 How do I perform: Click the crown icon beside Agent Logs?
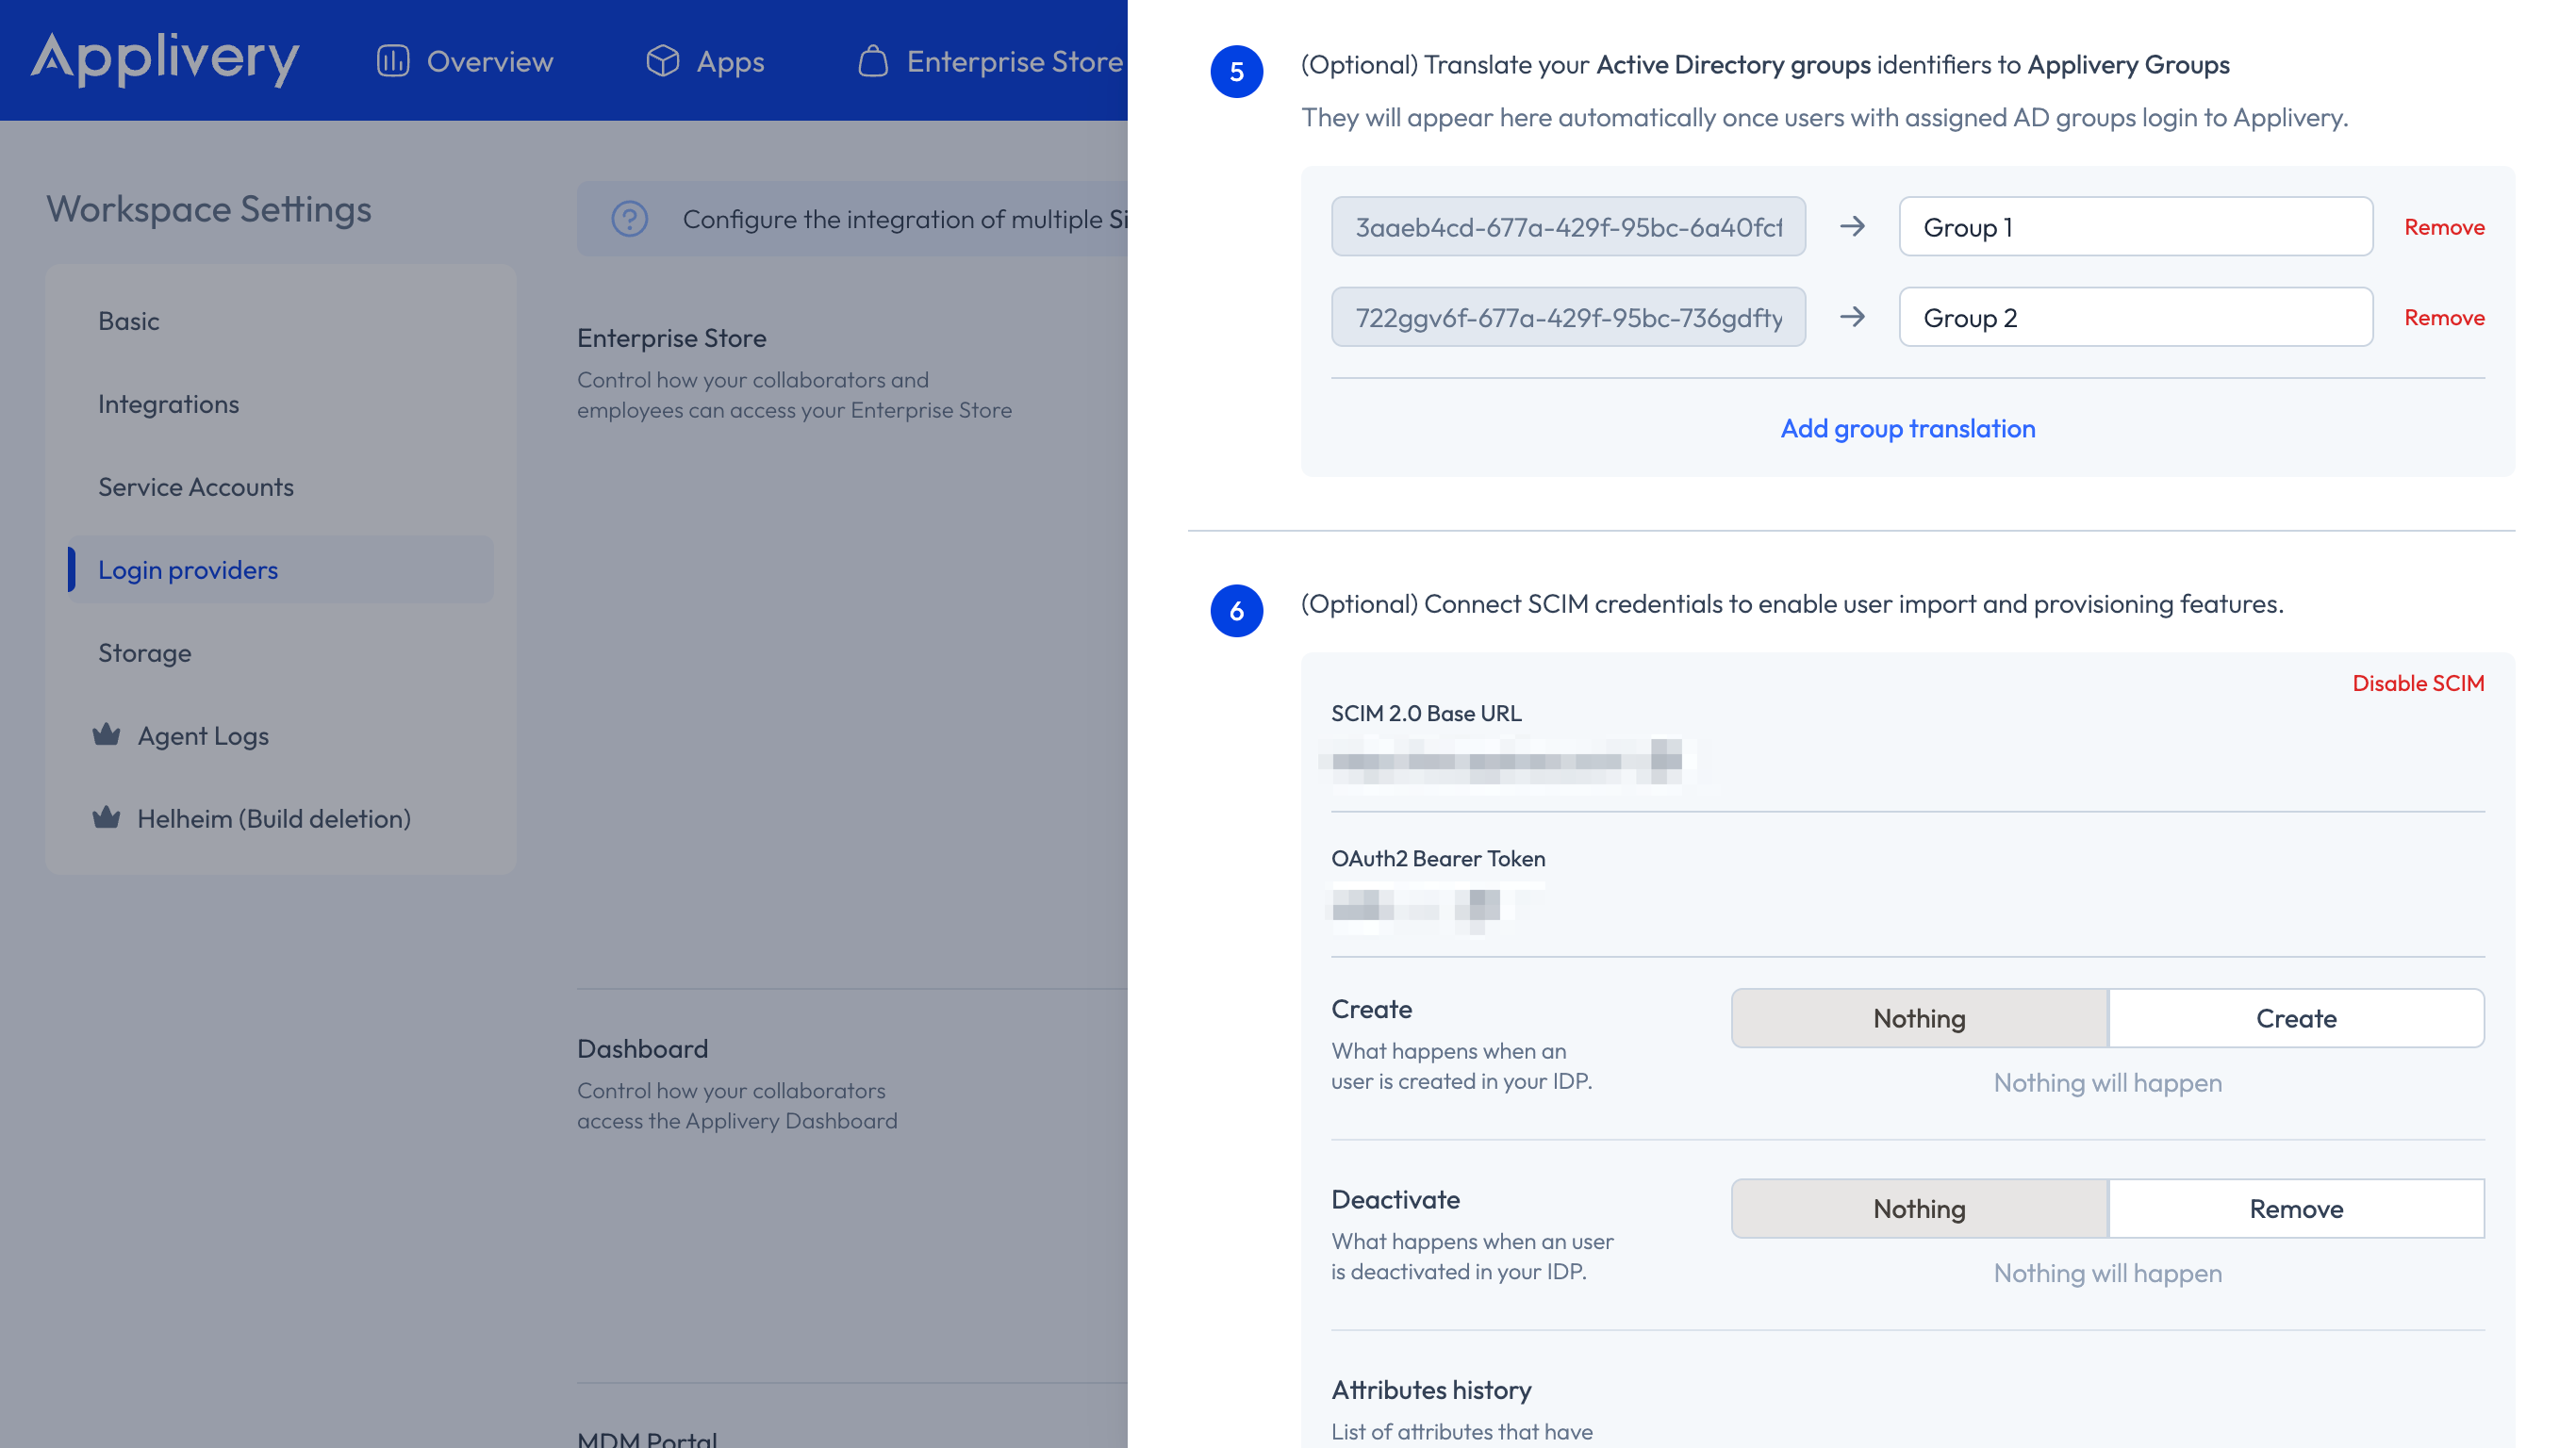tap(106, 735)
